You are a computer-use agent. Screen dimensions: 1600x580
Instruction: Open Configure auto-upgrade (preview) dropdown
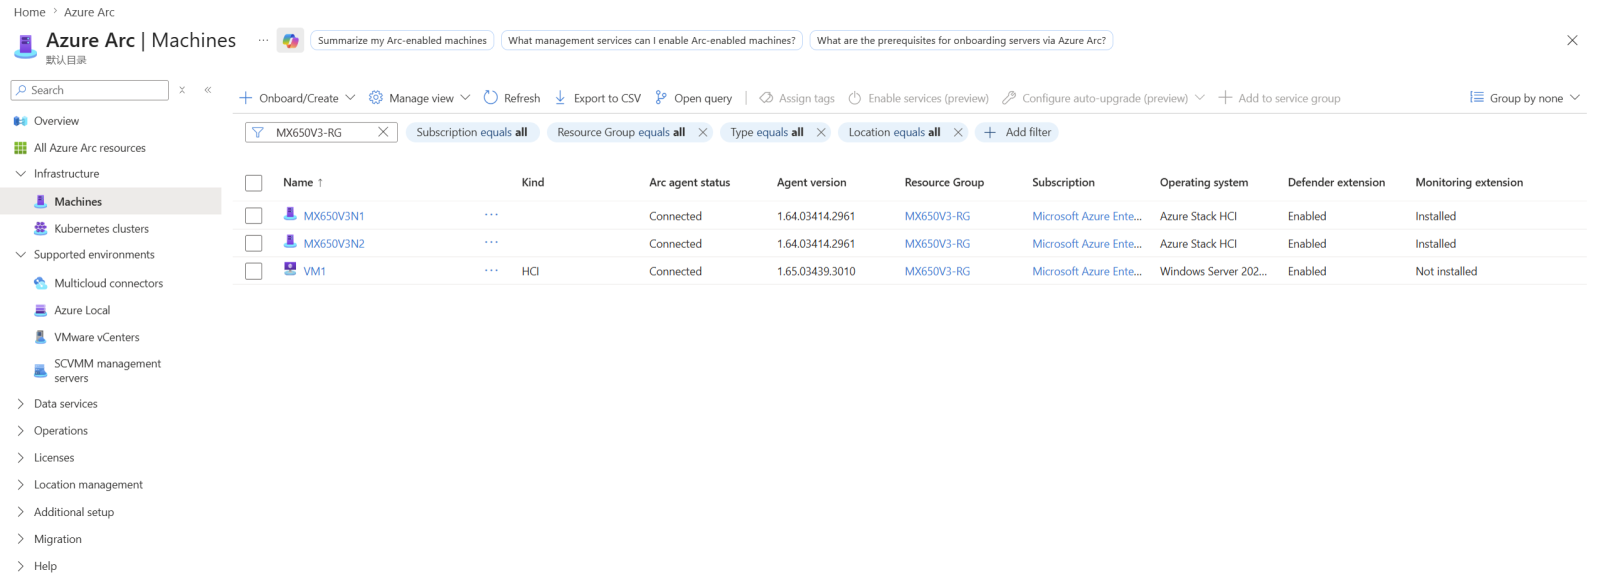(1103, 98)
